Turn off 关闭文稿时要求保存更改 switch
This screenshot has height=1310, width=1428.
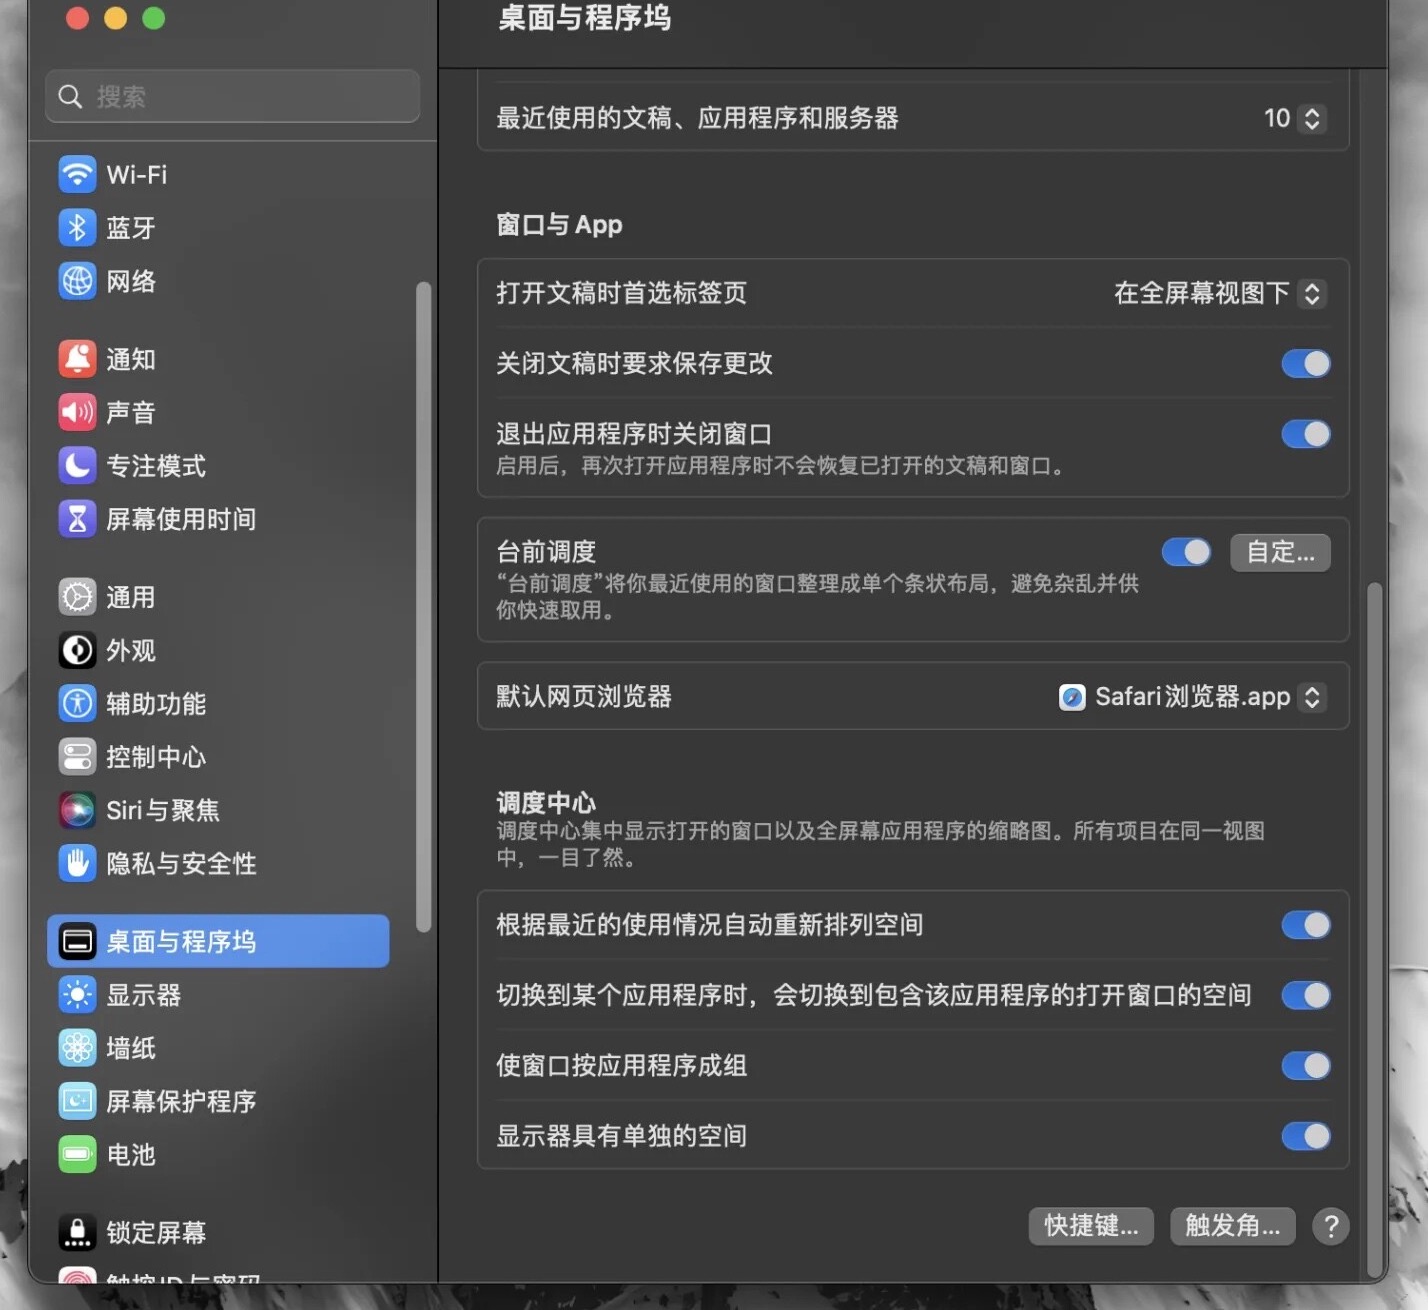pyautogui.click(x=1305, y=363)
